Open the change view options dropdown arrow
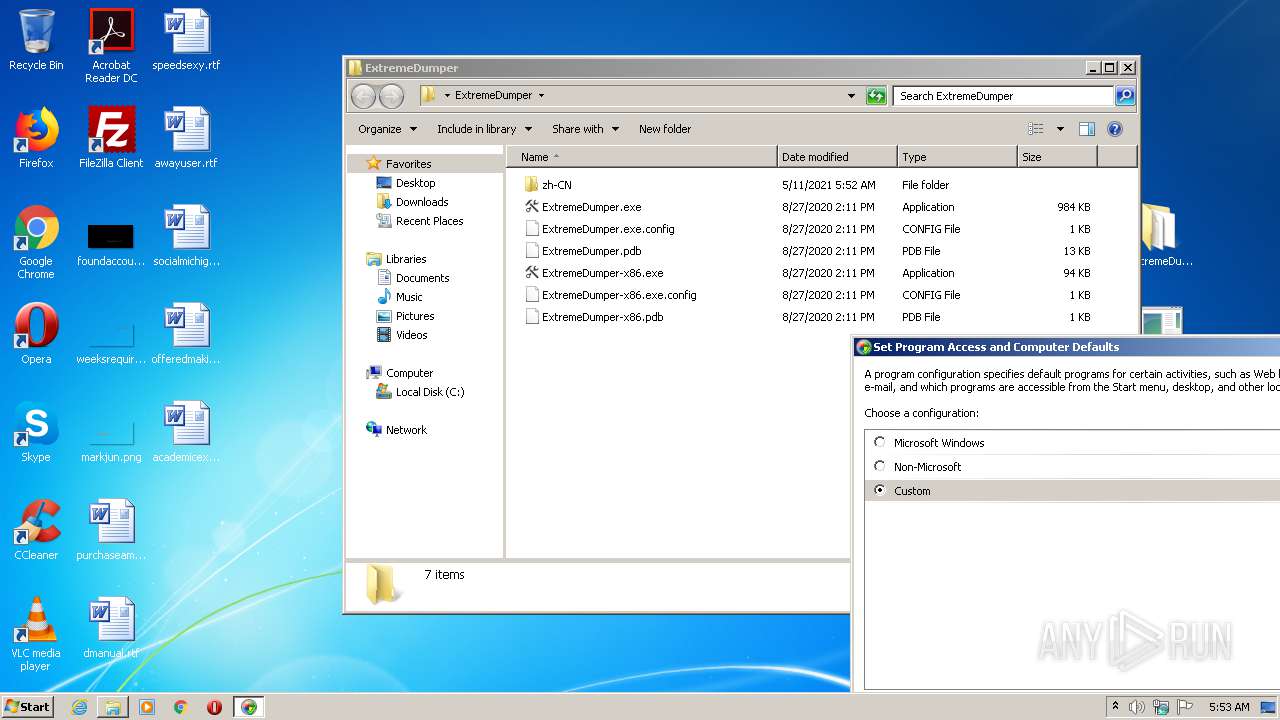Image resolution: width=1280 pixels, height=720 pixels. pos(1060,129)
